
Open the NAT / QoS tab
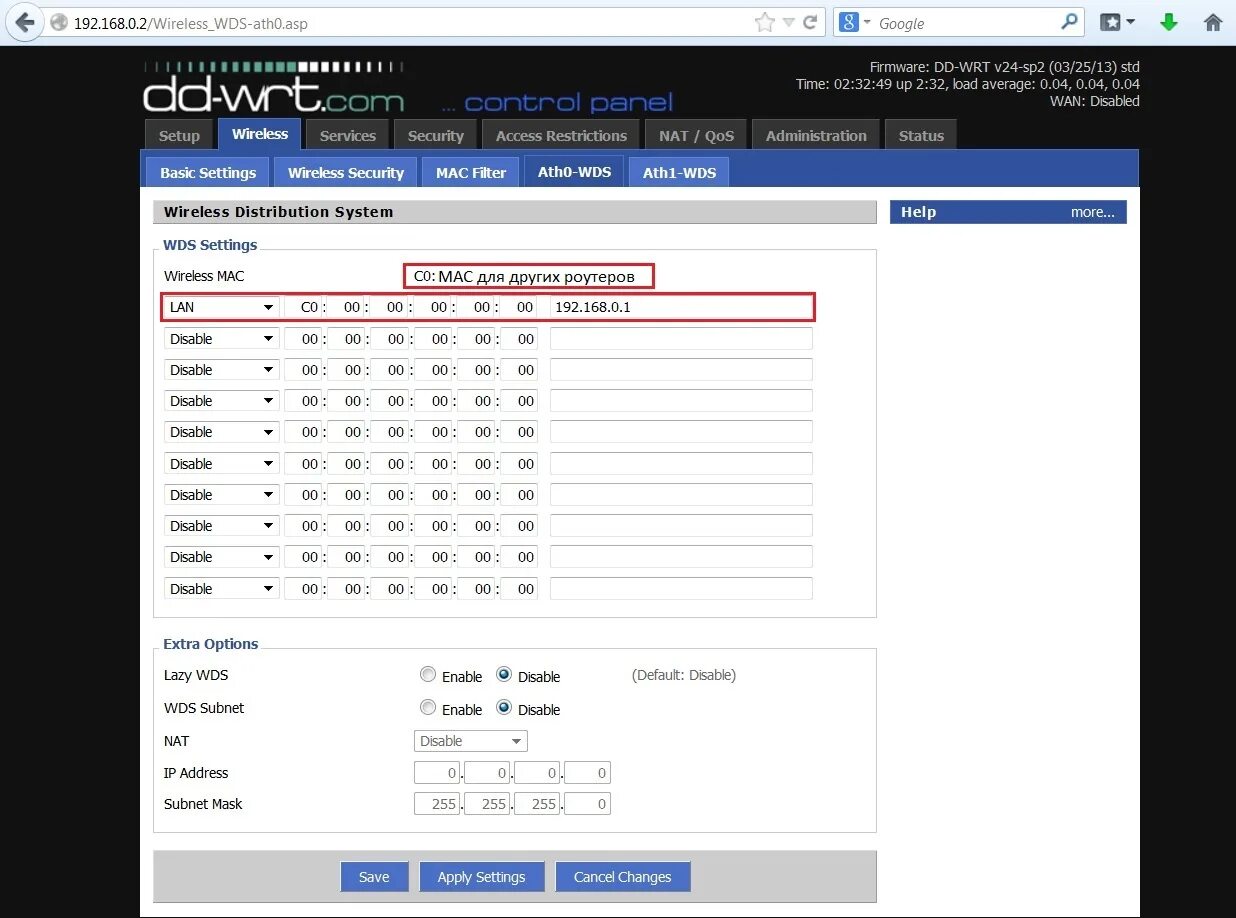(696, 136)
